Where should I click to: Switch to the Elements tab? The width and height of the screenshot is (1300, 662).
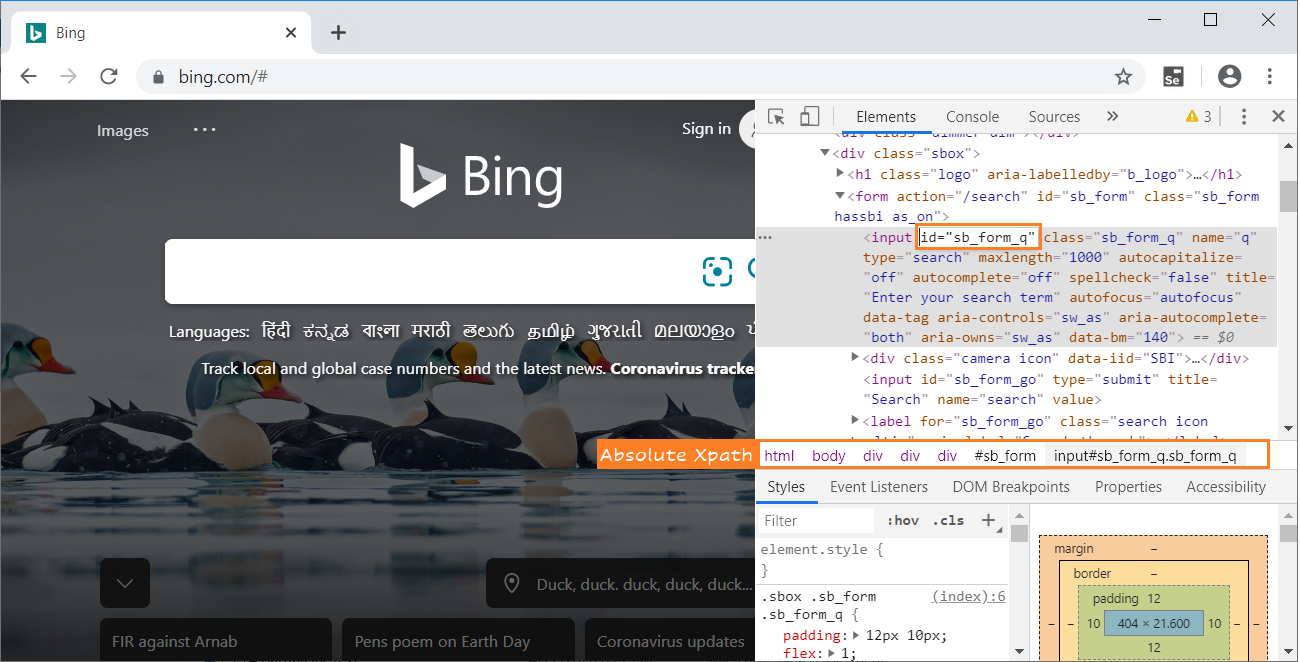click(x=886, y=117)
